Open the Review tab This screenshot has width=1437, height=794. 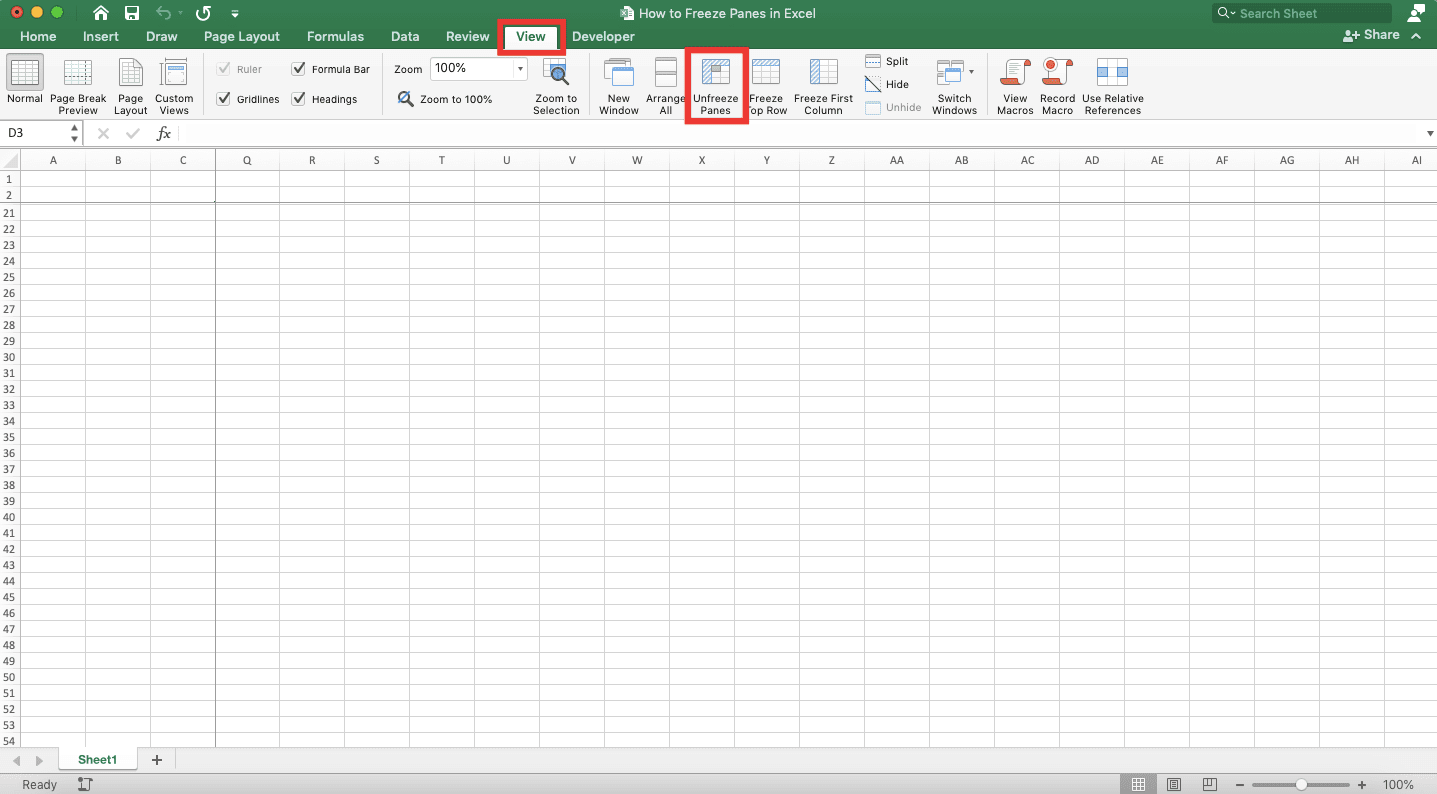click(x=468, y=36)
